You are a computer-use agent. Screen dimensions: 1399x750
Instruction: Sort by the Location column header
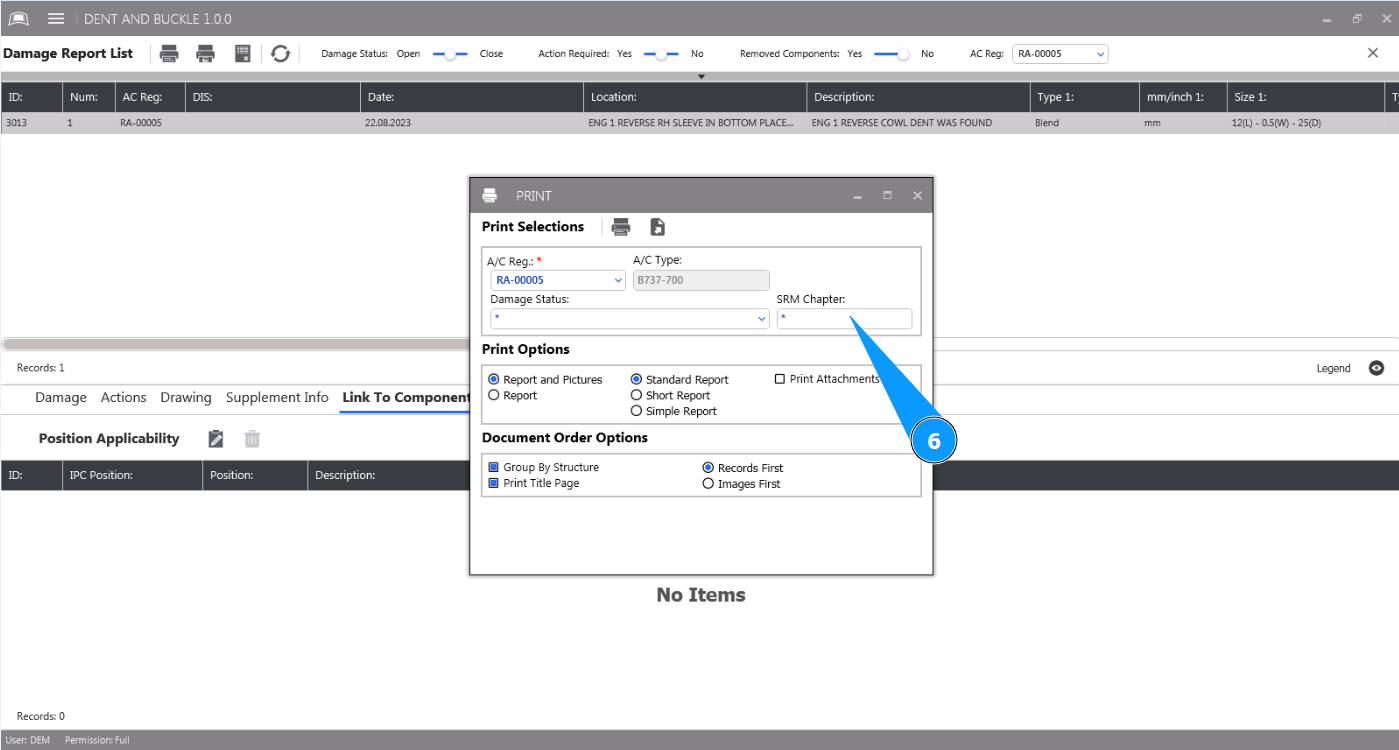(x=694, y=97)
